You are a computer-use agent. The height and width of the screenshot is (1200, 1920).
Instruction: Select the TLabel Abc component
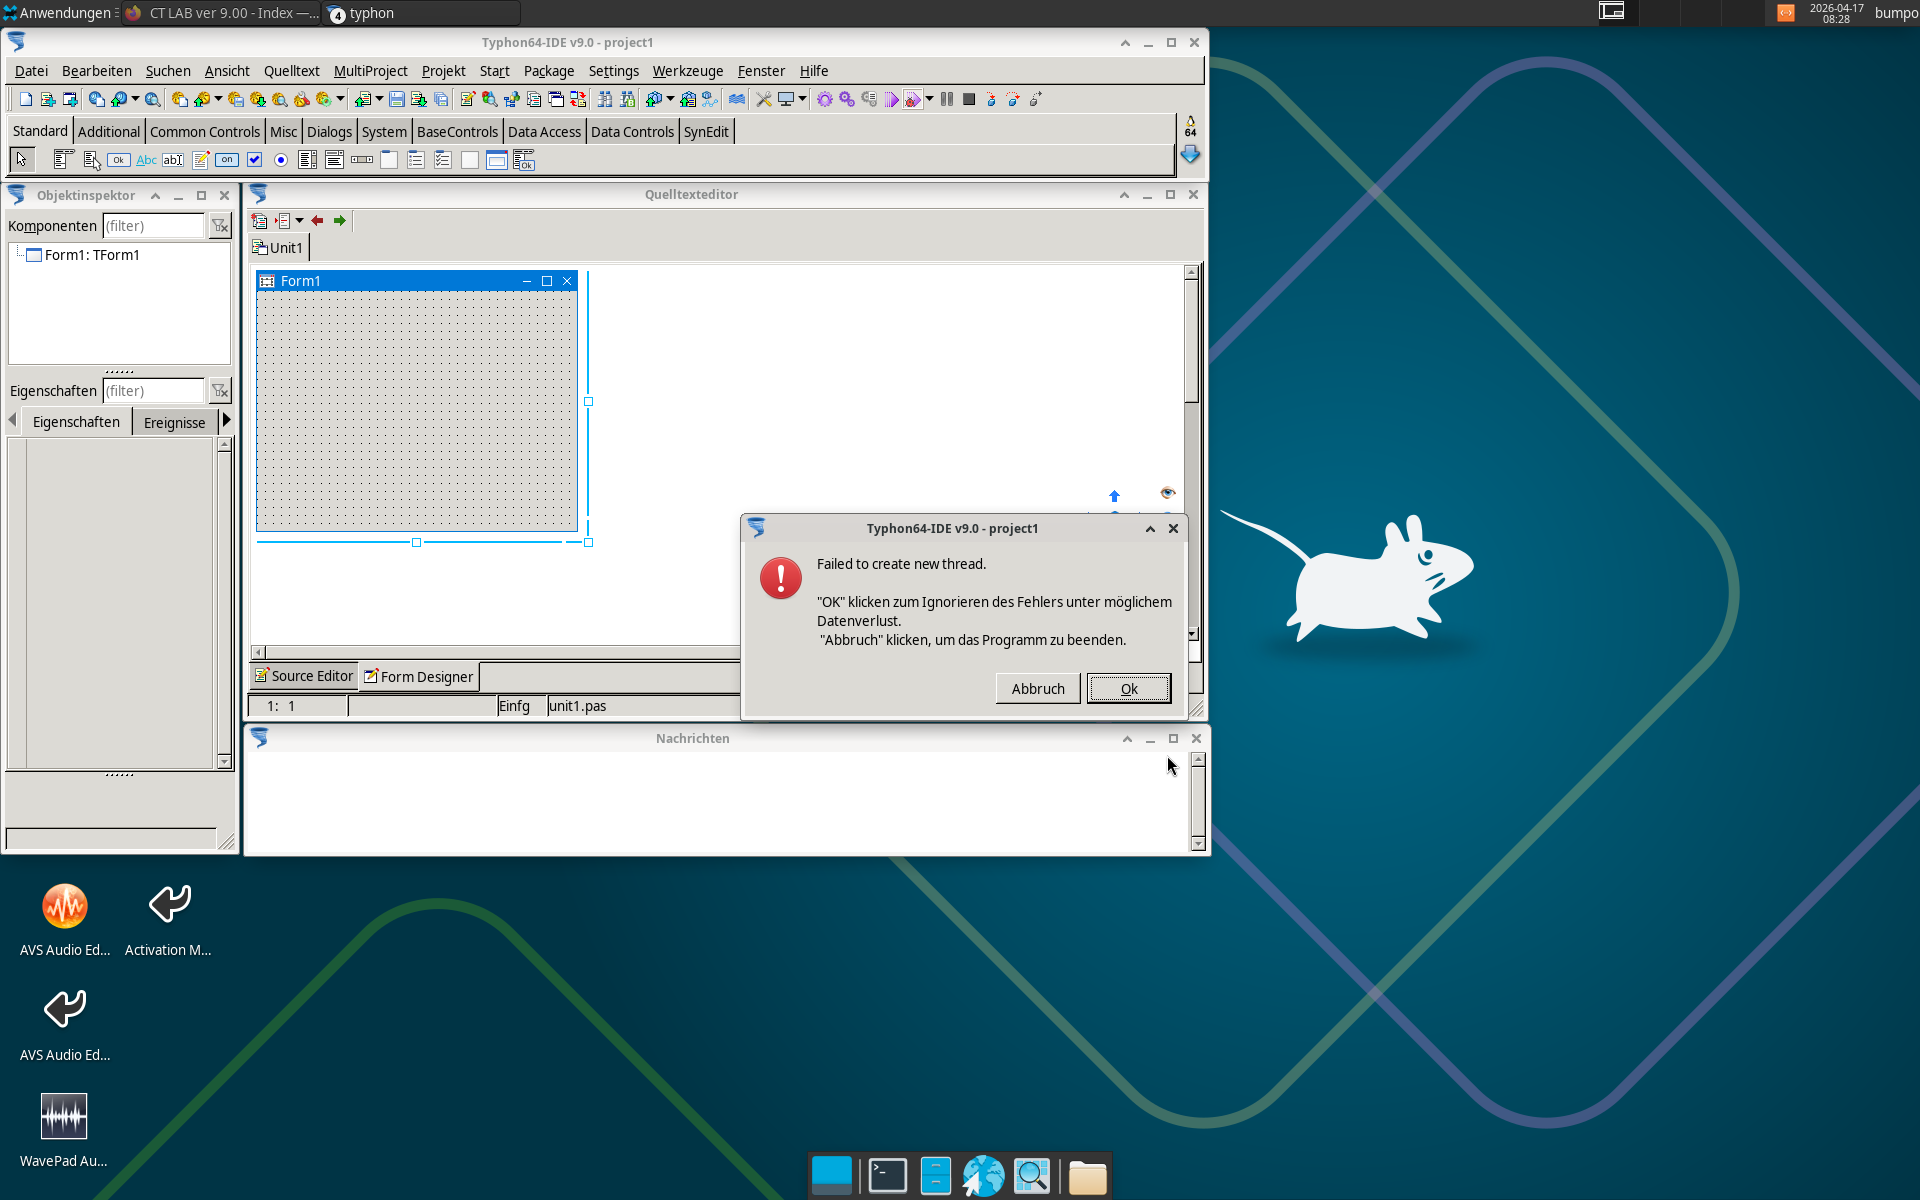(146, 160)
